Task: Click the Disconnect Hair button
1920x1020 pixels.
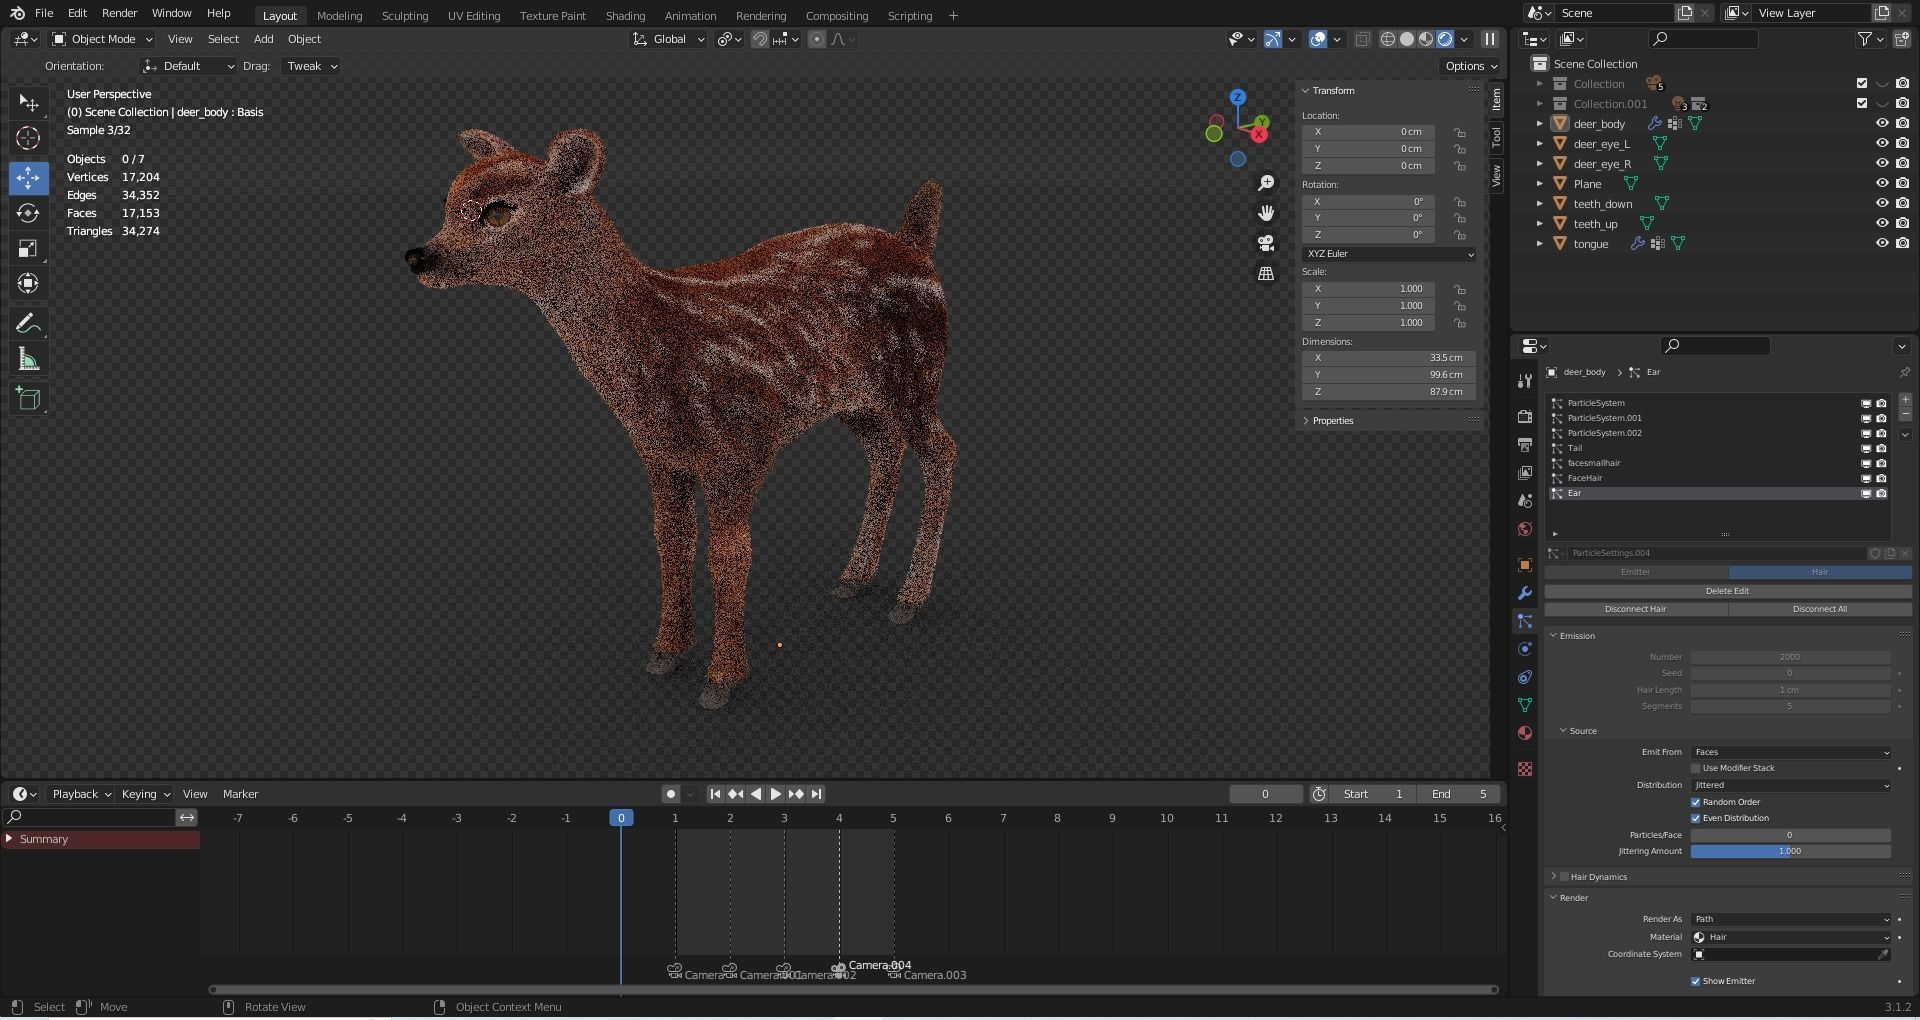Action: [x=1635, y=609]
